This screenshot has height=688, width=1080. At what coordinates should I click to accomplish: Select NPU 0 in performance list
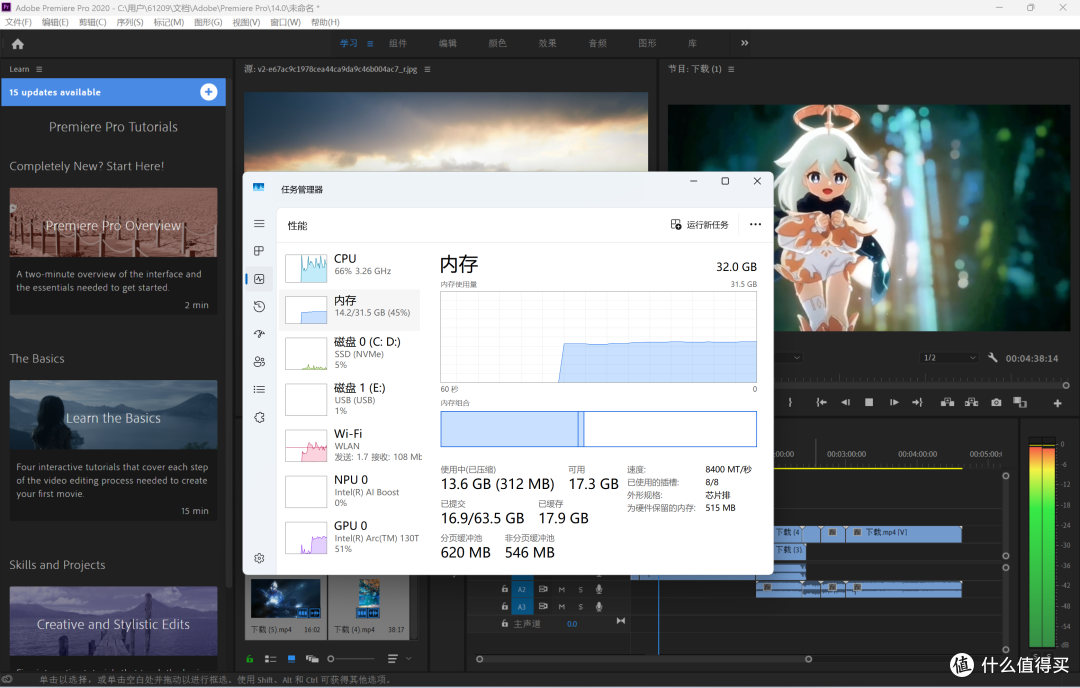350,490
